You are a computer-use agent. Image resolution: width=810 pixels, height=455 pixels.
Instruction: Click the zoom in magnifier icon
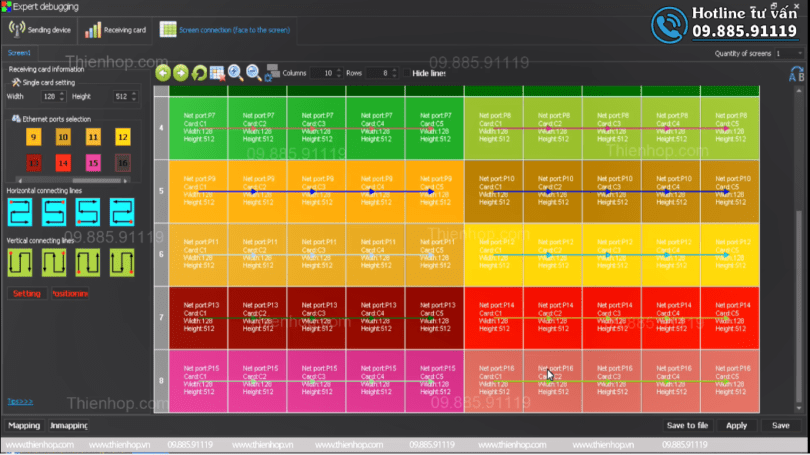tap(235, 72)
